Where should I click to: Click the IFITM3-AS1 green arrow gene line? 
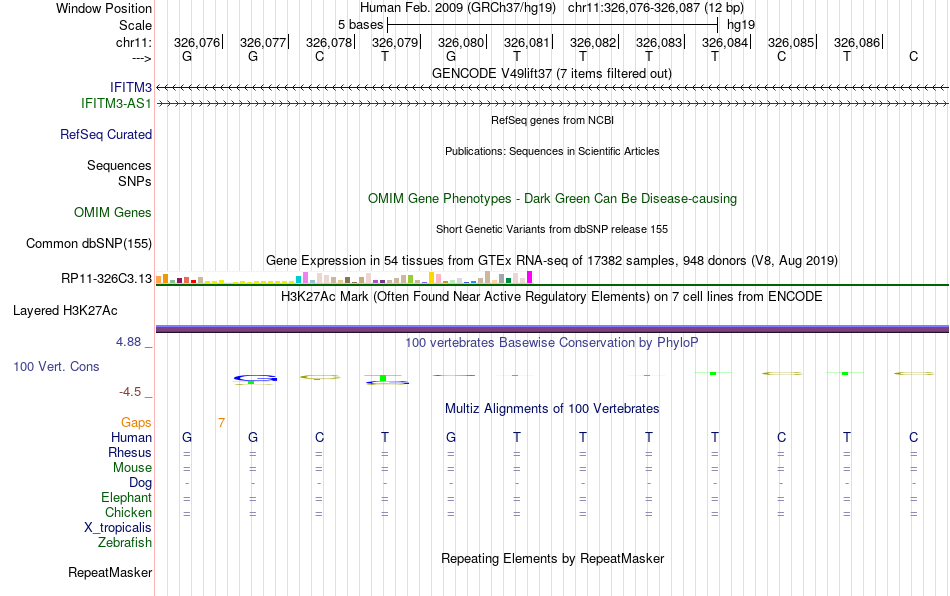point(552,104)
